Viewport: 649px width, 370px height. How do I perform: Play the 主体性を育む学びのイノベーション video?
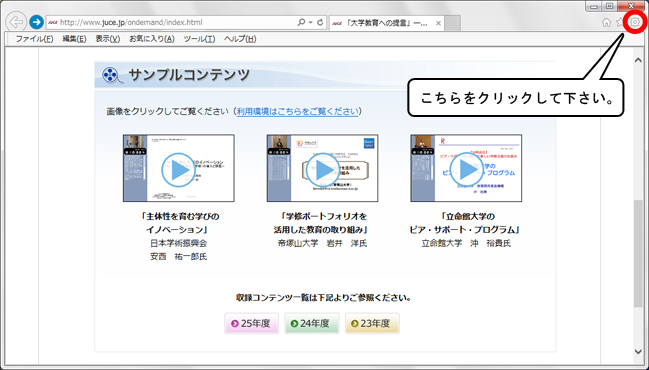pos(179,168)
